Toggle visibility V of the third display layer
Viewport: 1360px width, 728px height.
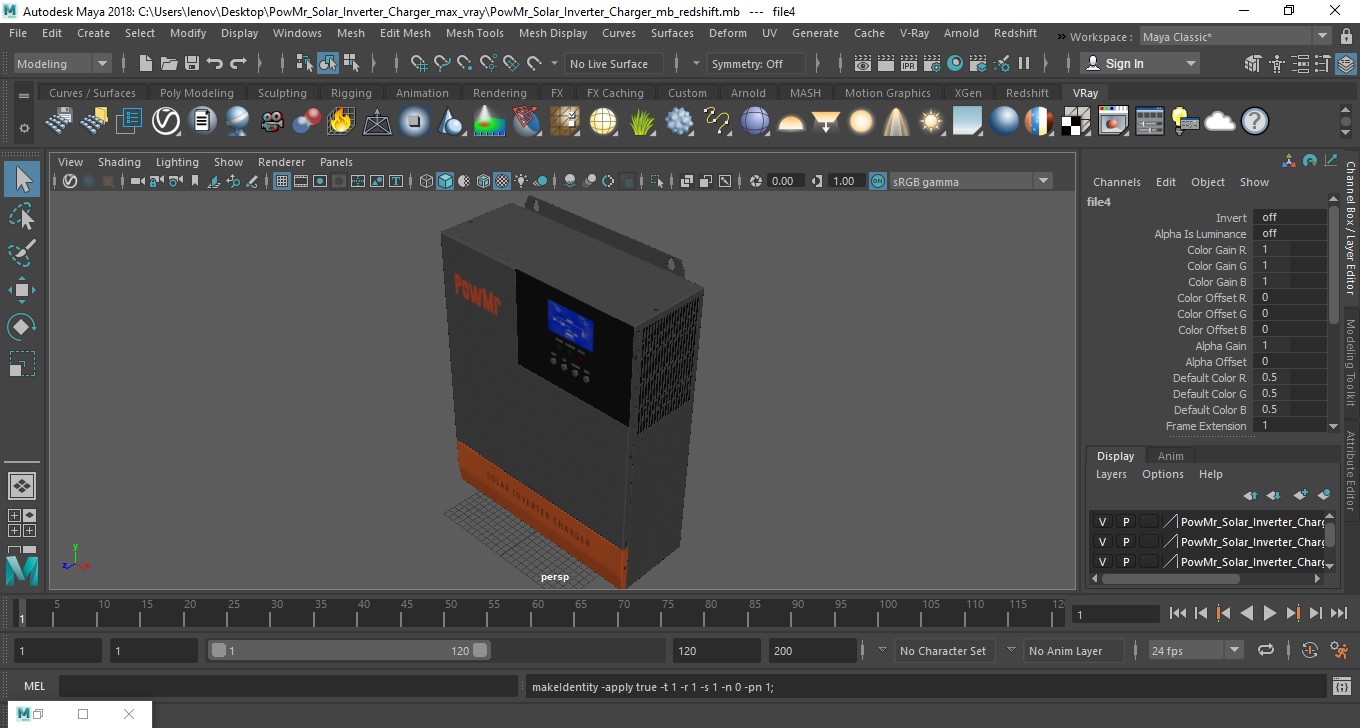(1102, 562)
